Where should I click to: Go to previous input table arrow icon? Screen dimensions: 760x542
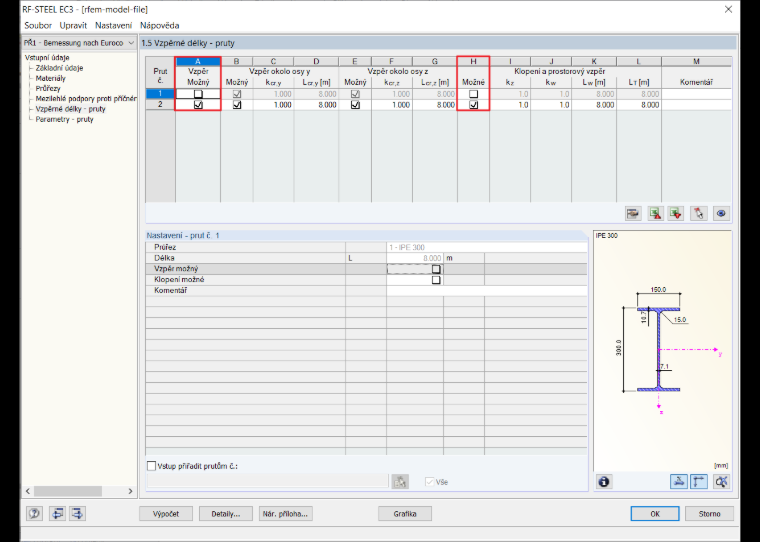(57, 513)
